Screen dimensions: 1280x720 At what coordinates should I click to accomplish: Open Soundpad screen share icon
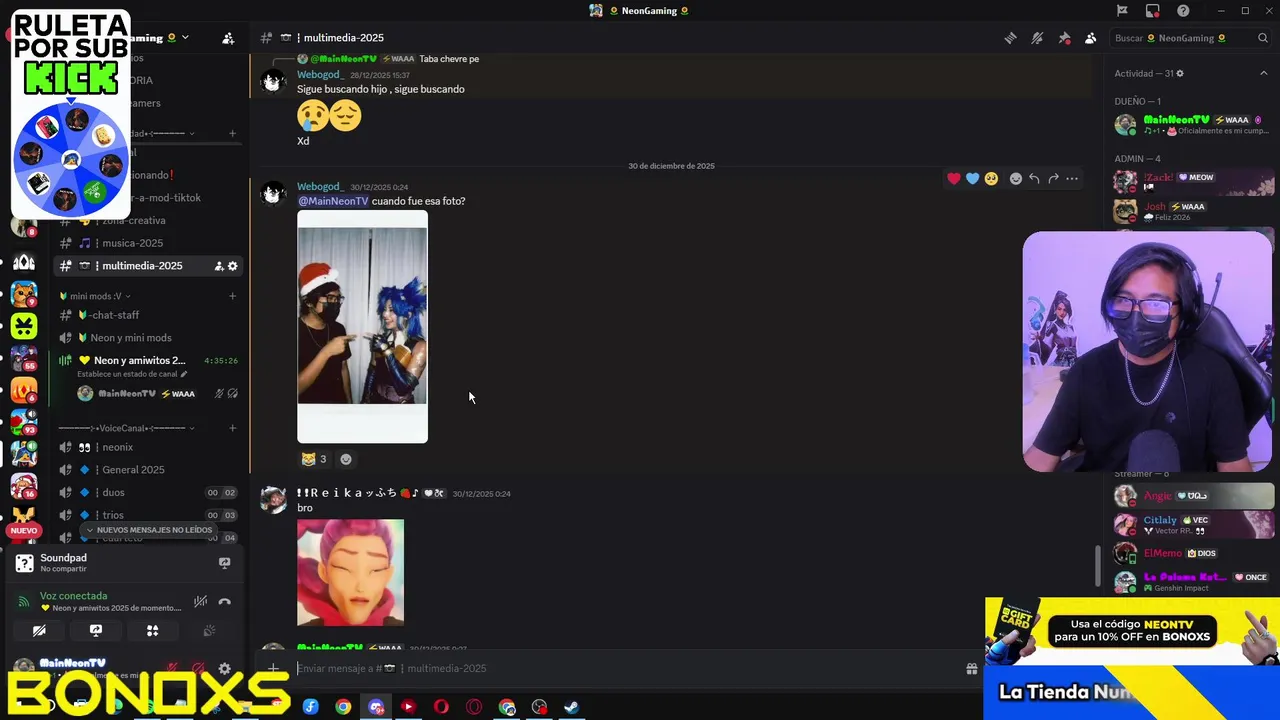pyautogui.click(x=224, y=563)
